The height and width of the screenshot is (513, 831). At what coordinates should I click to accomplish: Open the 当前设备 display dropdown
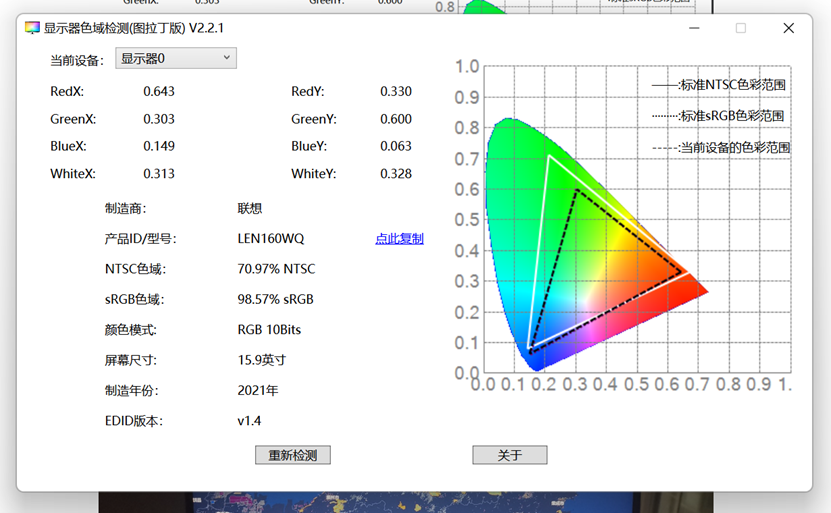(x=176, y=58)
